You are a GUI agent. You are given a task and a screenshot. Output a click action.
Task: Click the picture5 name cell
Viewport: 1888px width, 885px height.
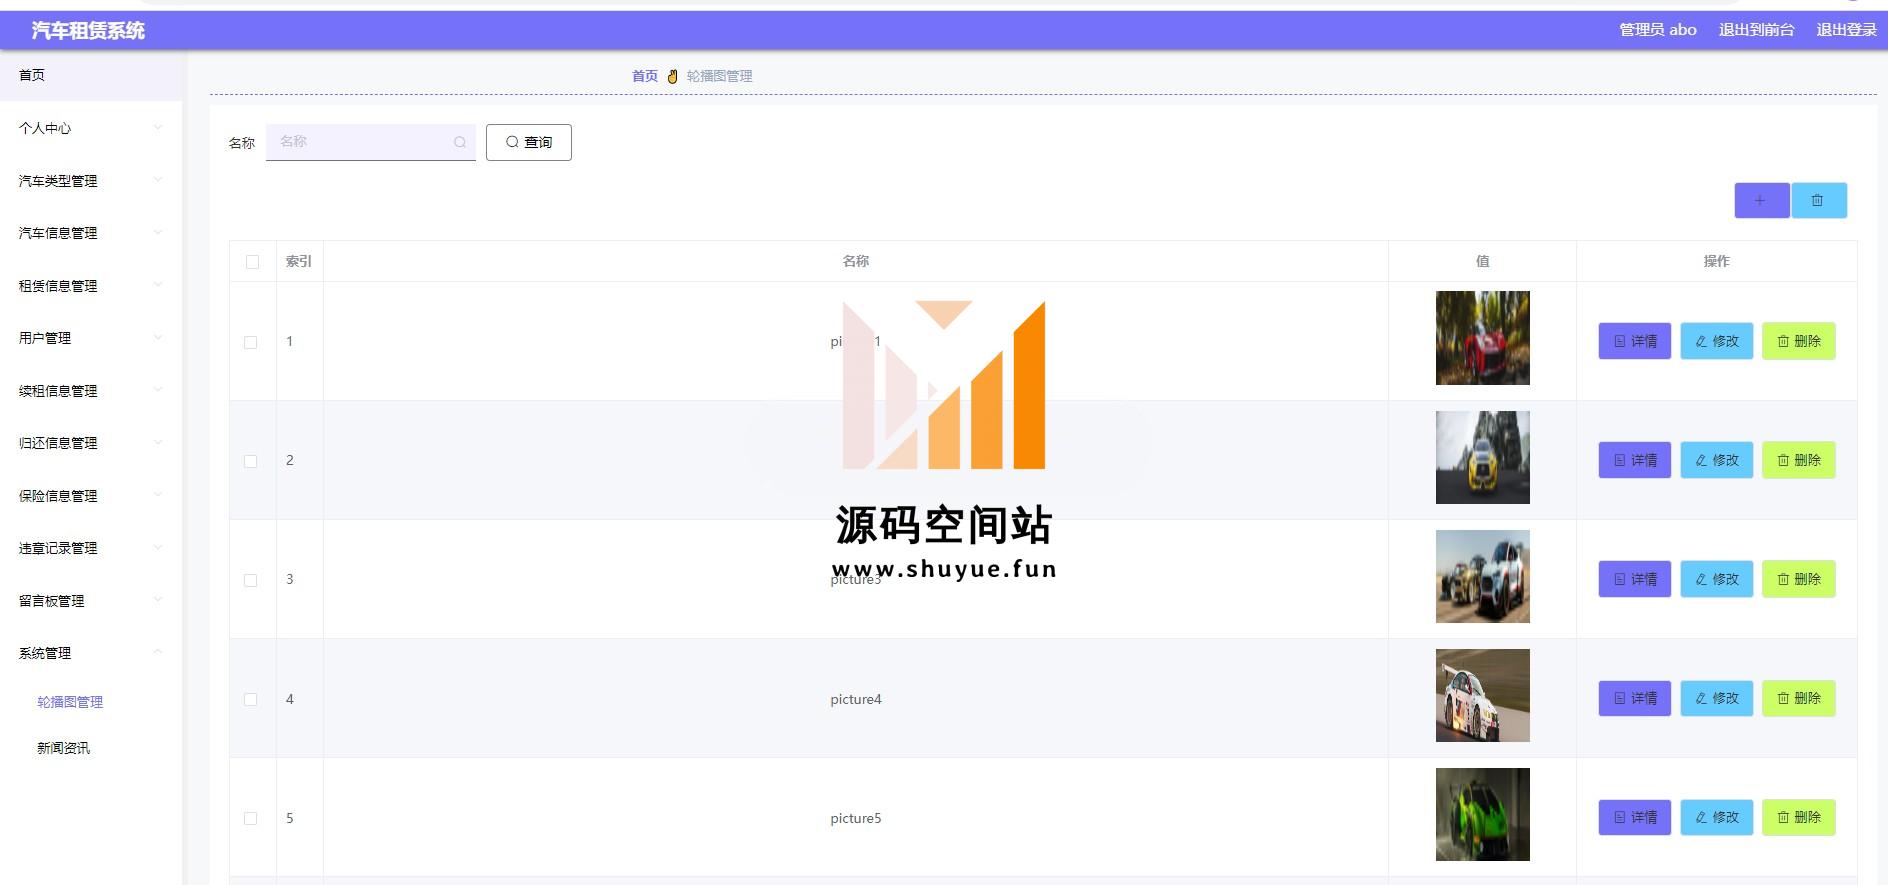pyautogui.click(x=856, y=818)
